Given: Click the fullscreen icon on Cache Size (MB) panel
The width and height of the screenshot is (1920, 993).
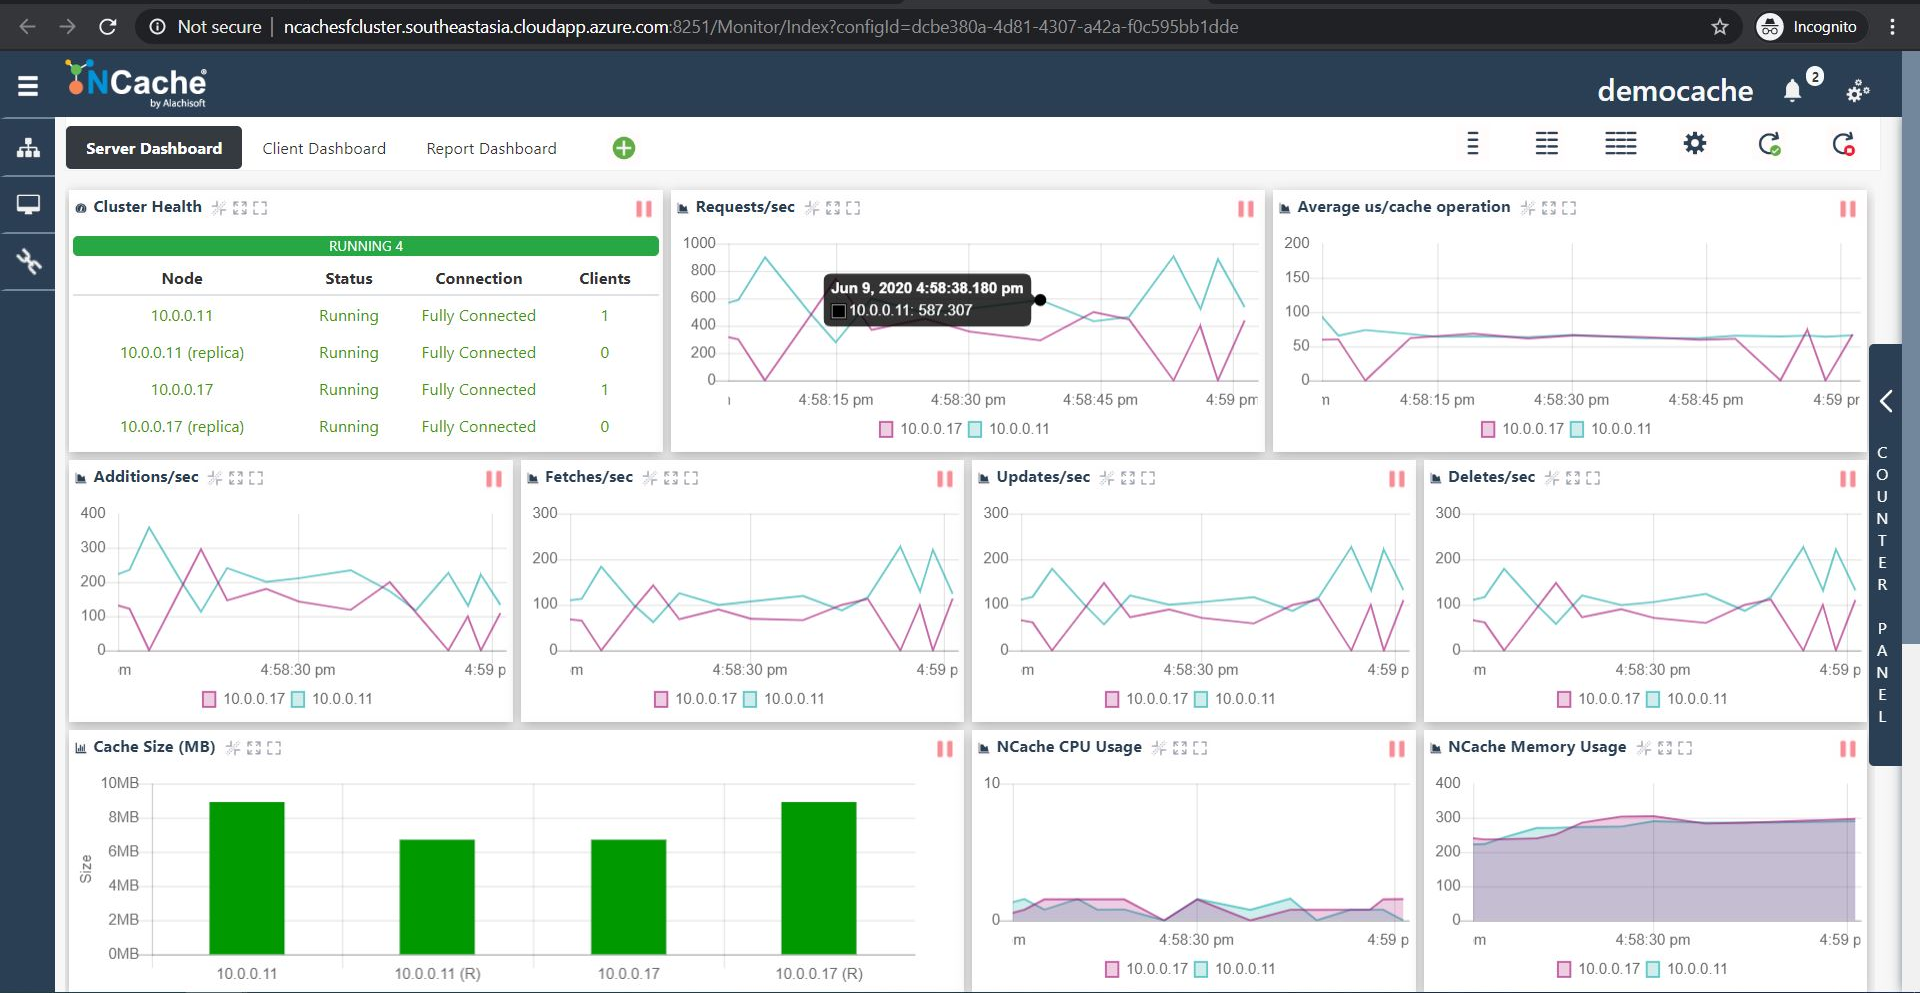Looking at the screenshot, I should [x=274, y=748].
